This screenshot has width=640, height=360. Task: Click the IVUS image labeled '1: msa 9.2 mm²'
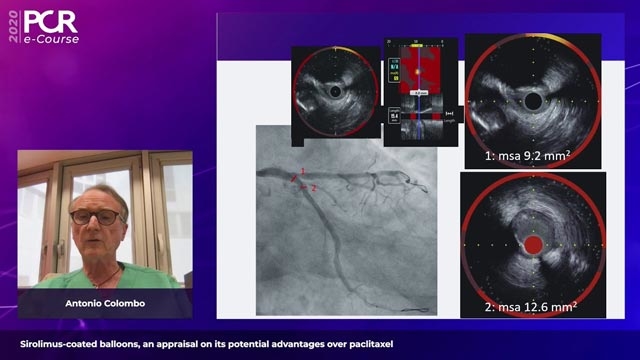click(x=533, y=101)
